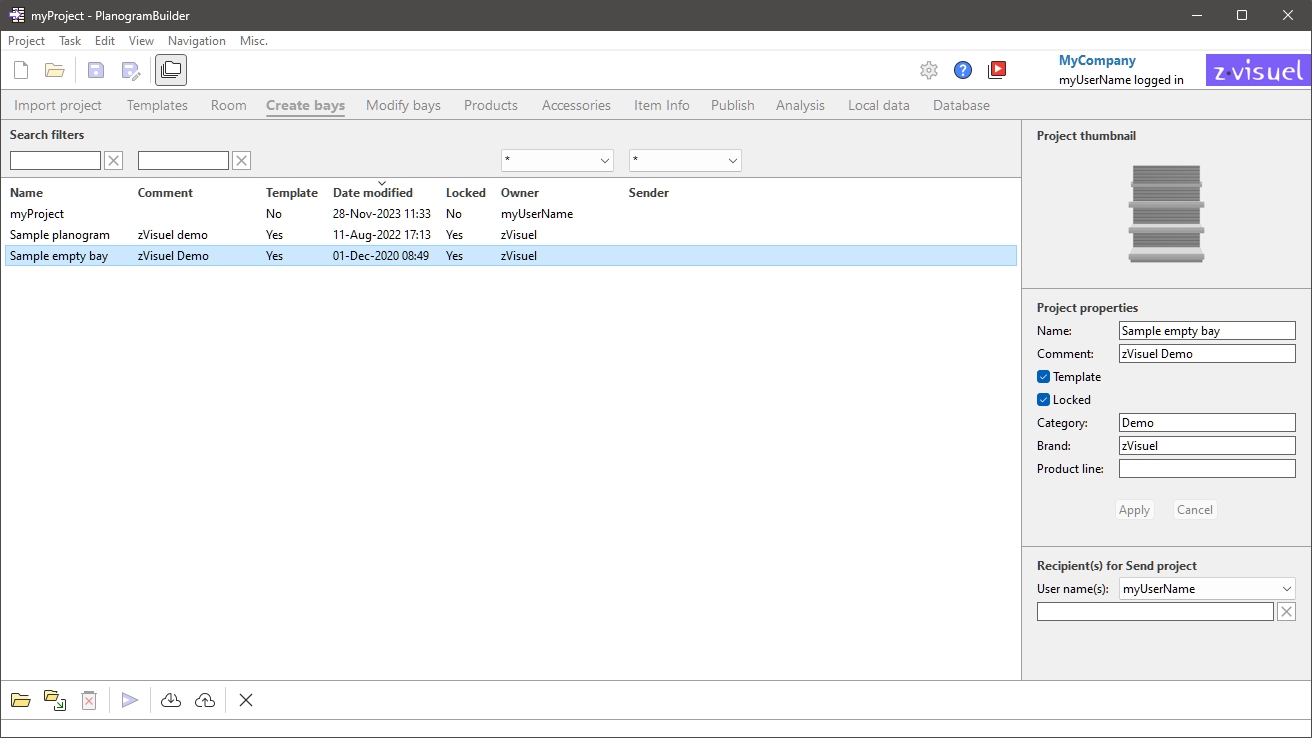Click the cloud download icon
The height and width of the screenshot is (738, 1312).
point(171,700)
